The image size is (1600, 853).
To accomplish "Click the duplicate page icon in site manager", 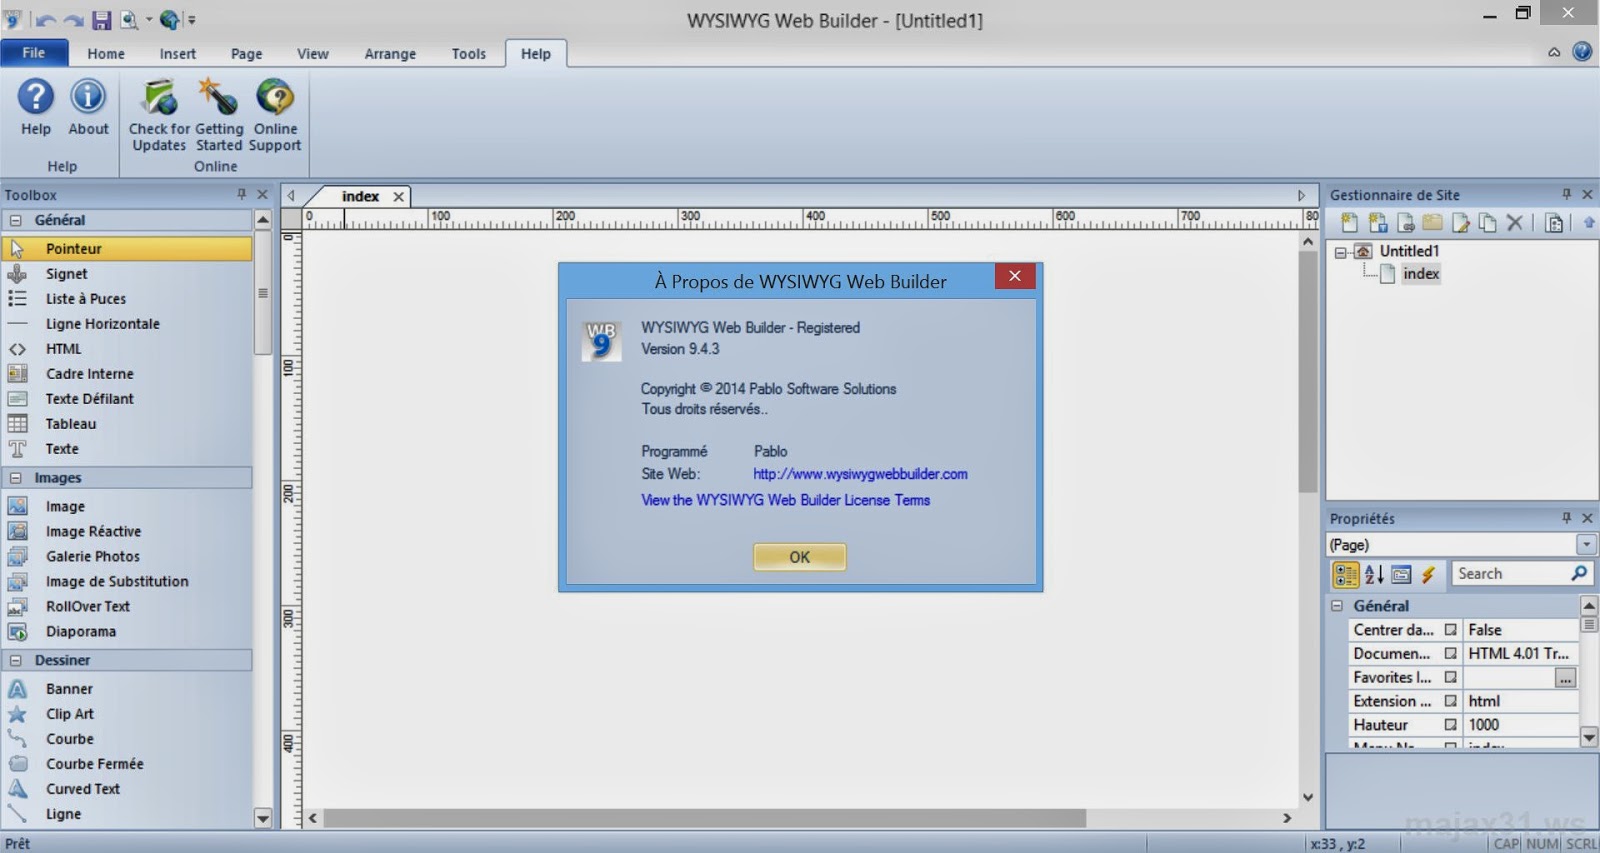I will point(1487,223).
